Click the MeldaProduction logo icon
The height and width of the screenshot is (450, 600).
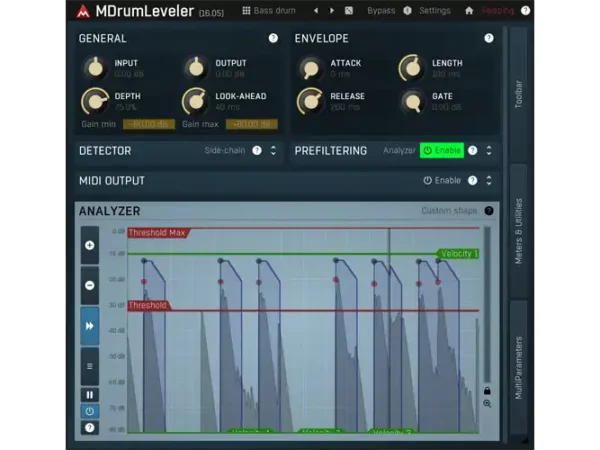pyautogui.click(x=83, y=11)
